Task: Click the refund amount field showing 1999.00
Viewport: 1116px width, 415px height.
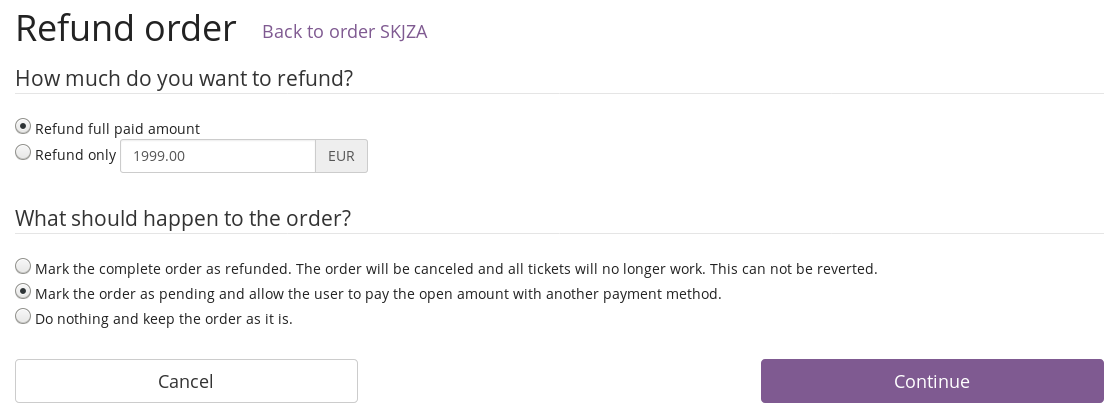Action: [218, 156]
